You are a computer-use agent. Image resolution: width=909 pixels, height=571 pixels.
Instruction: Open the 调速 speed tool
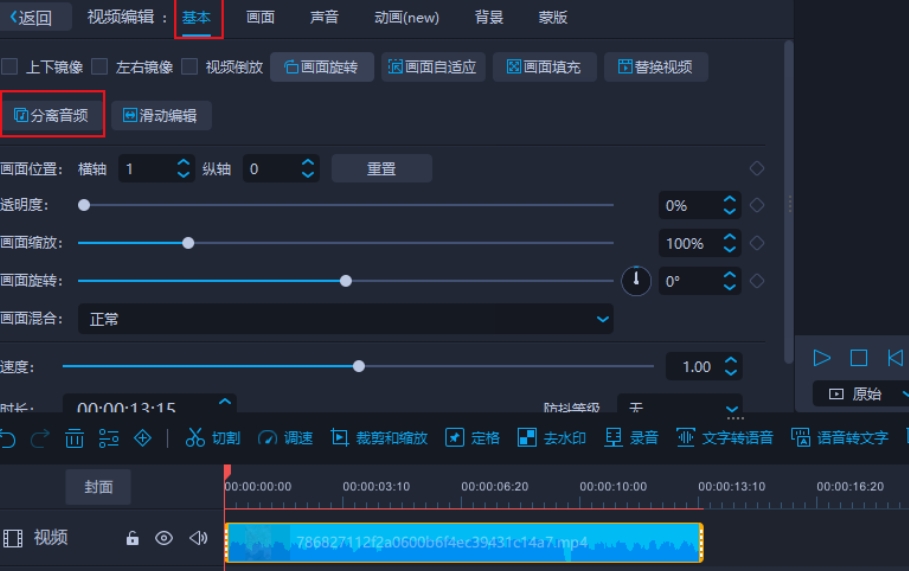pyautogui.click(x=285, y=438)
